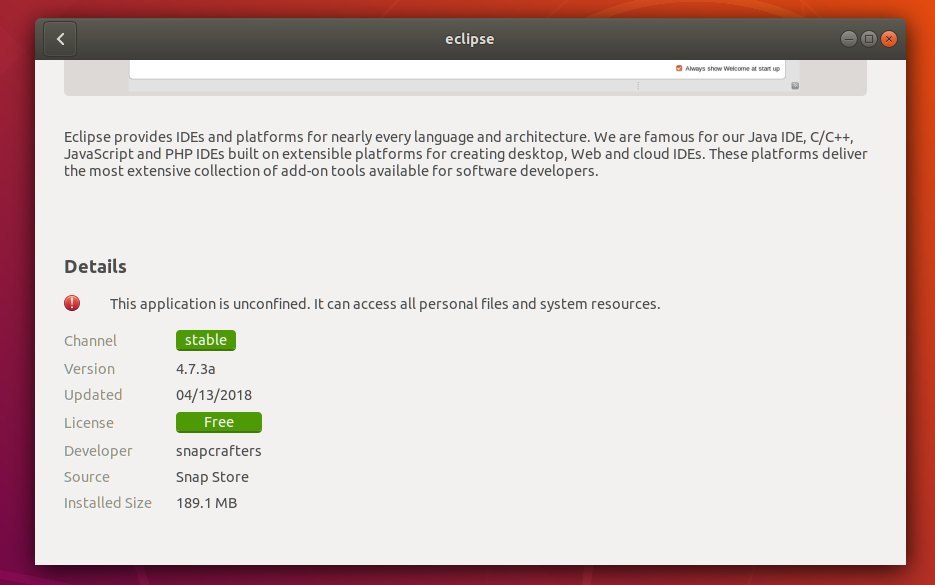Select the green 'stable' channel badge
This screenshot has width=935, height=585.
click(x=206, y=340)
